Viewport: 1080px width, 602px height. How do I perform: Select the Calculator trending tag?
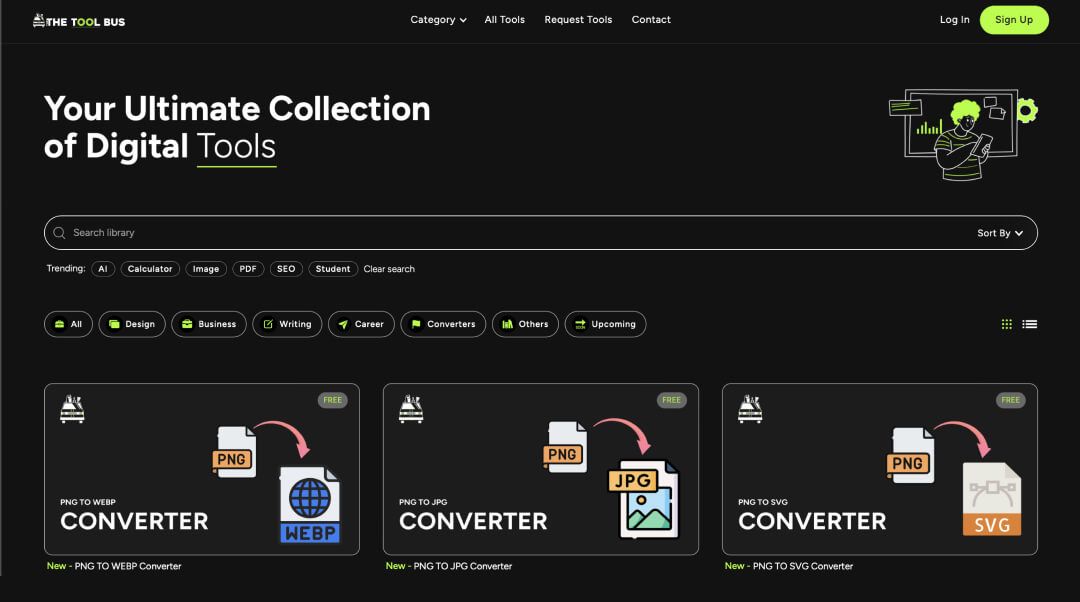(x=150, y=269)
